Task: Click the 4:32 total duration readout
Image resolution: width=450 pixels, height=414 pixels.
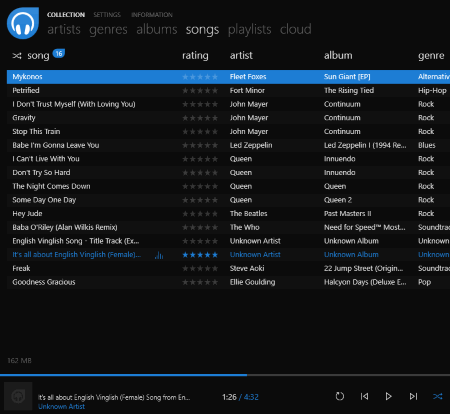Action: [x=251, y=397]
